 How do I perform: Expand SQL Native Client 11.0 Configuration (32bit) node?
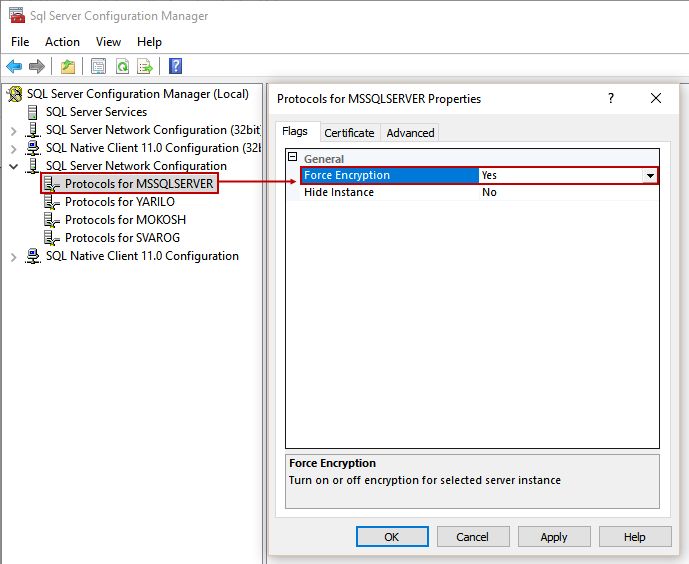(x=14, y=149)
